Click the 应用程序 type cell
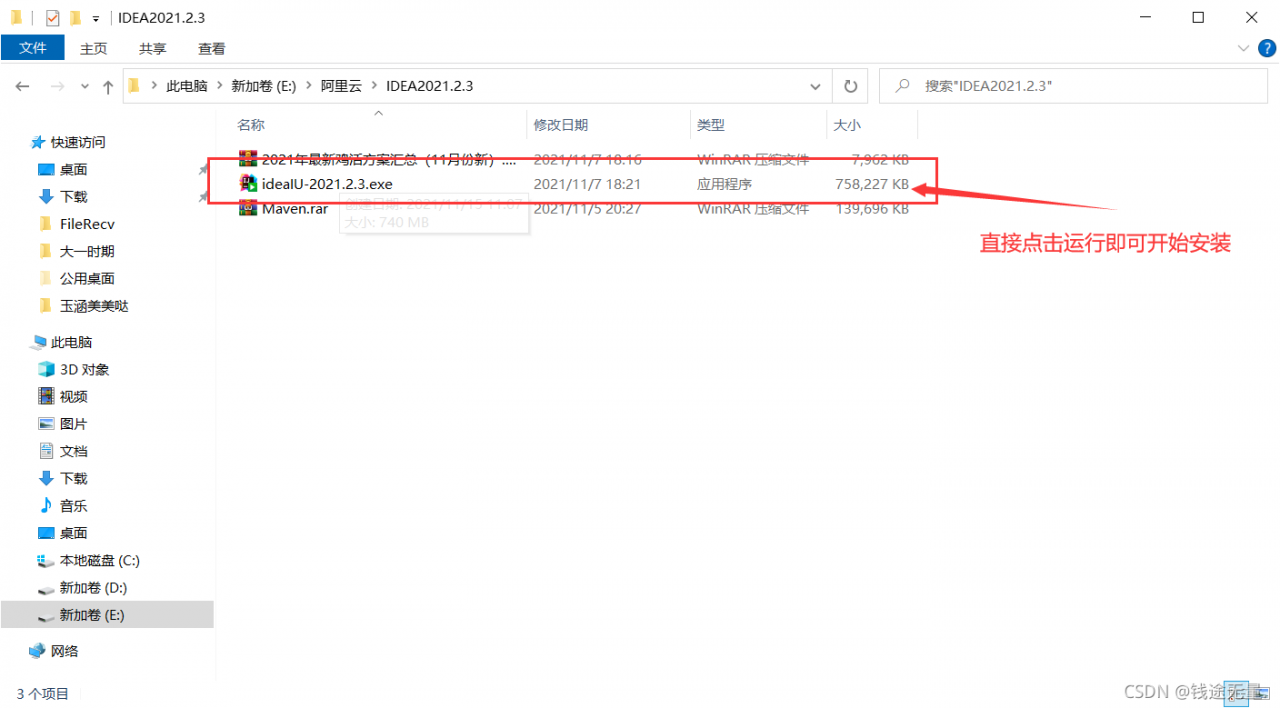This screenshot has width=1280, height=708. tap(724, 184)
